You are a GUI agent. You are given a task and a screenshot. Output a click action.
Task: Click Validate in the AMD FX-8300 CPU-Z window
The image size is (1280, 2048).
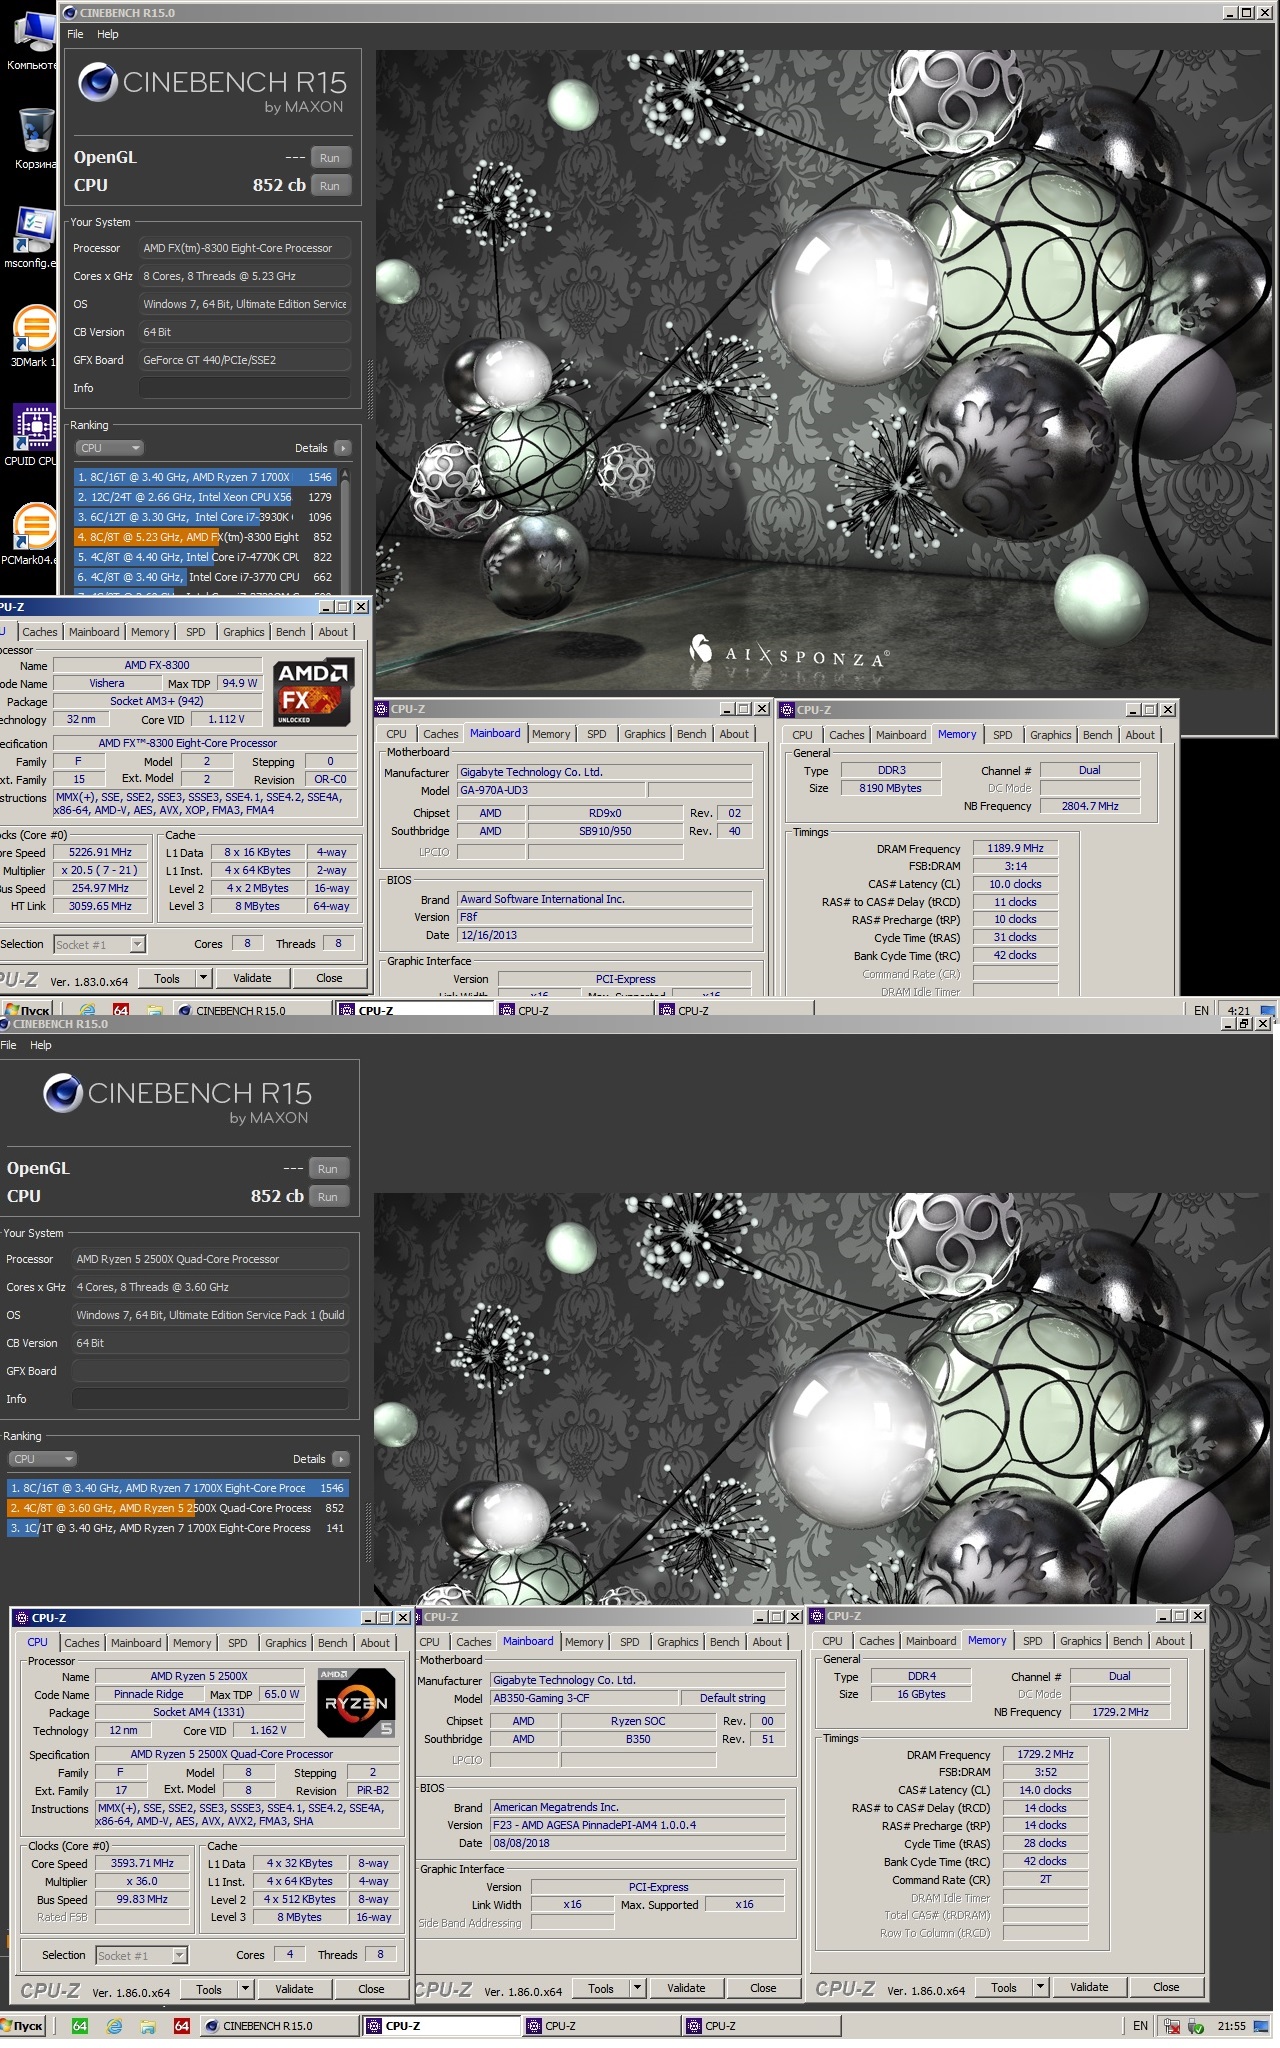click(x=252, y=978)
